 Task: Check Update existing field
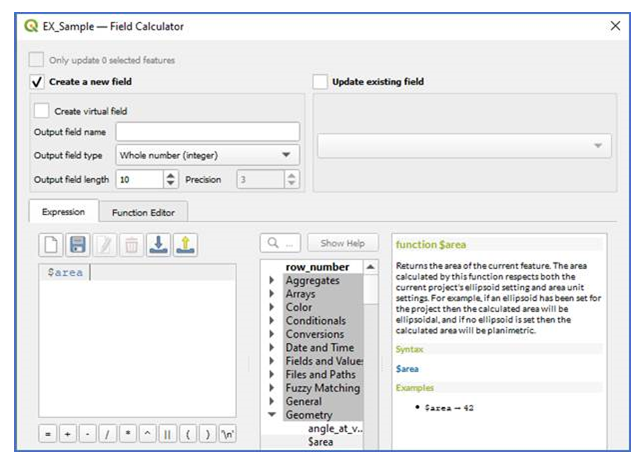(320, 82)
